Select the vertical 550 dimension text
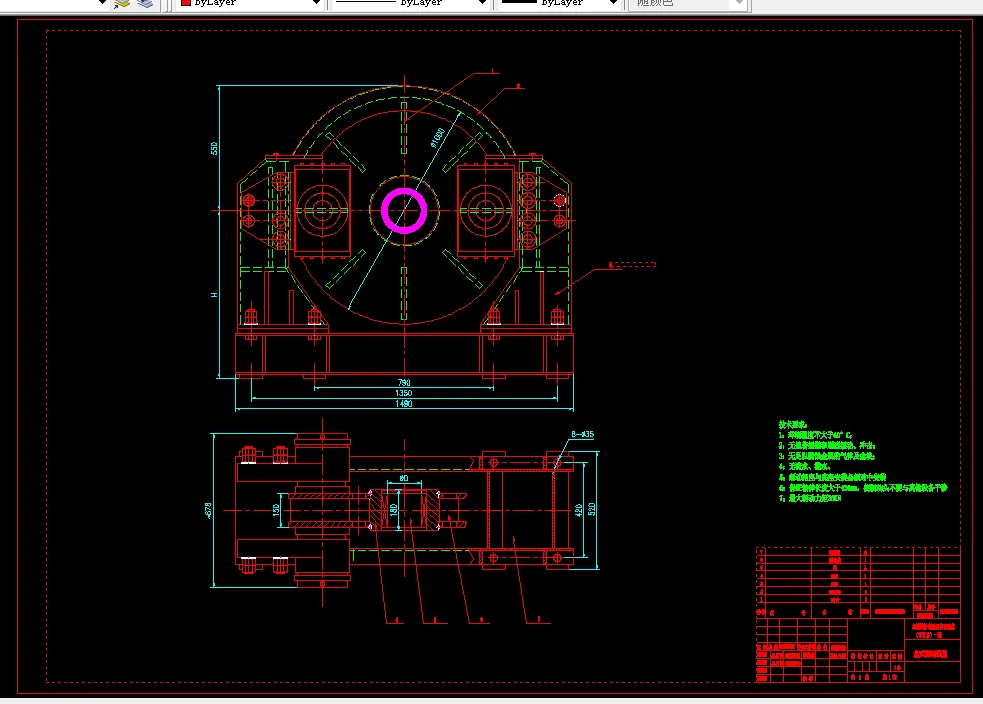This screenshot has width=983, height=704. pos(214,149)
